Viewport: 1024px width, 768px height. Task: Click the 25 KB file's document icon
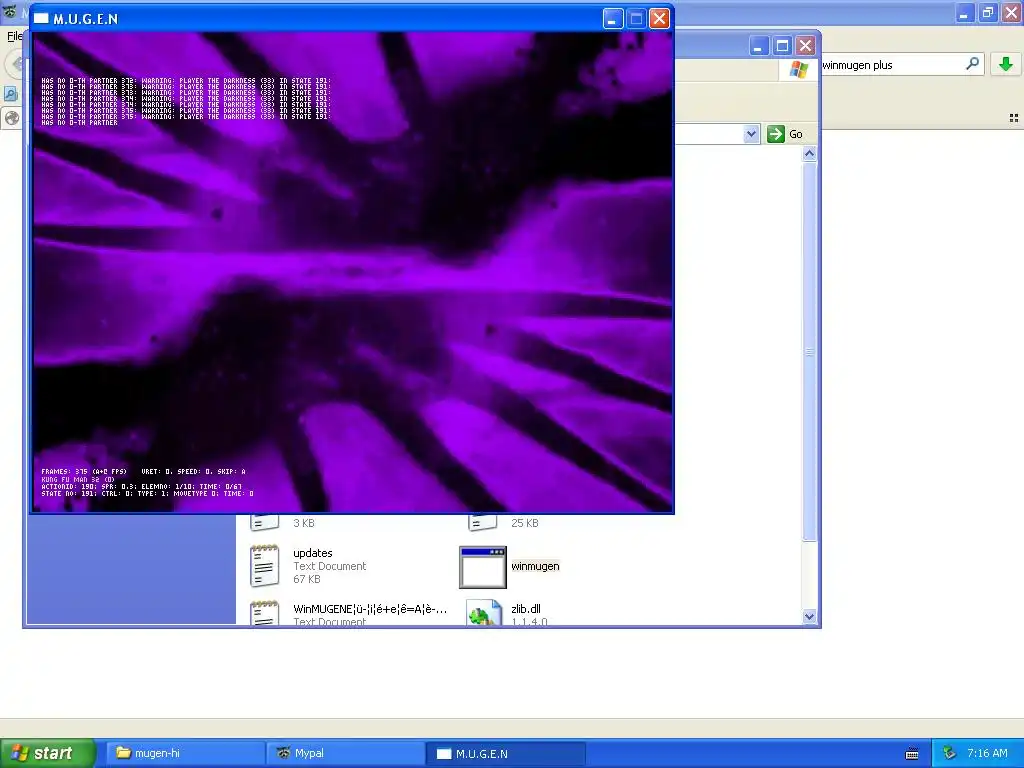coord(483,522)
